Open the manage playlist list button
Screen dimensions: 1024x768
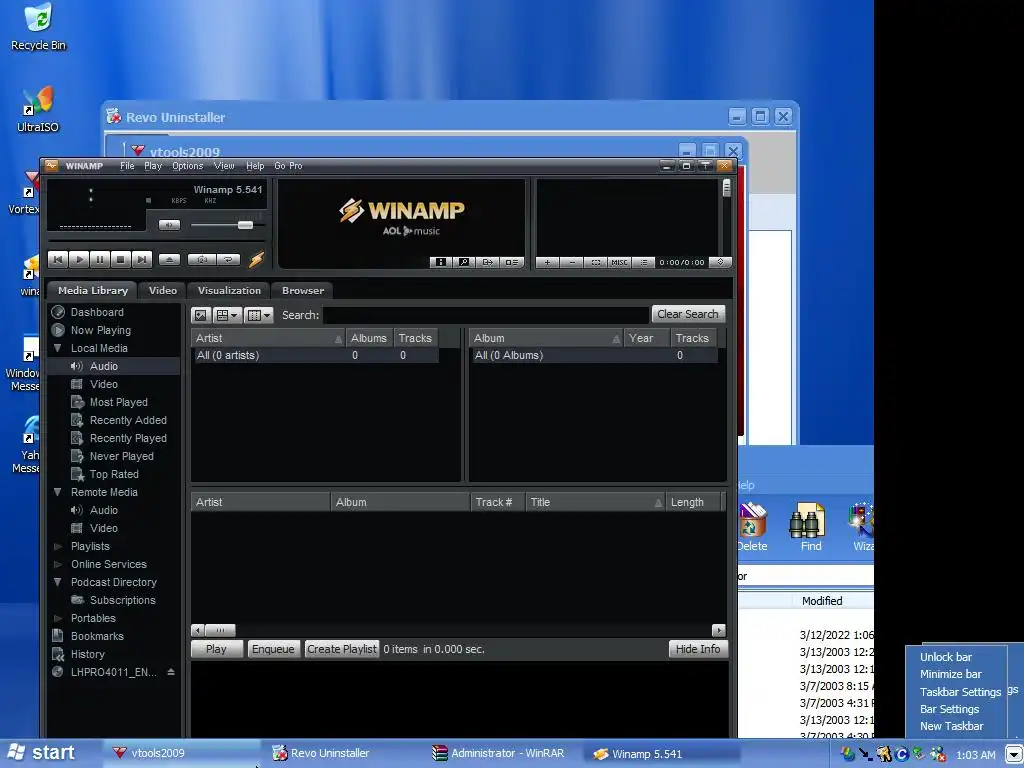point(644,263)
